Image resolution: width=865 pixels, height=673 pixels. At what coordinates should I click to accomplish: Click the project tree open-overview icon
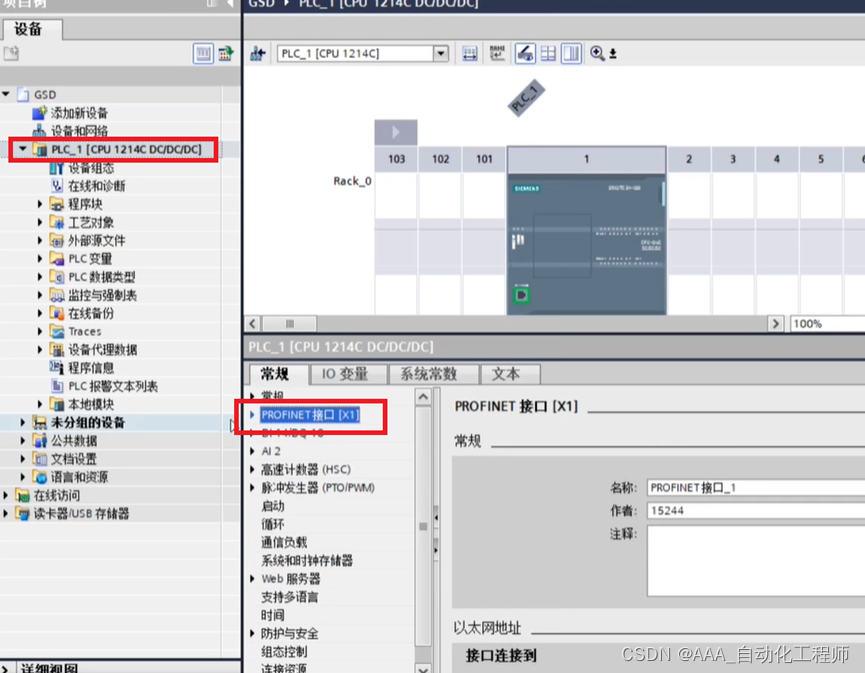tap(226, 54)
